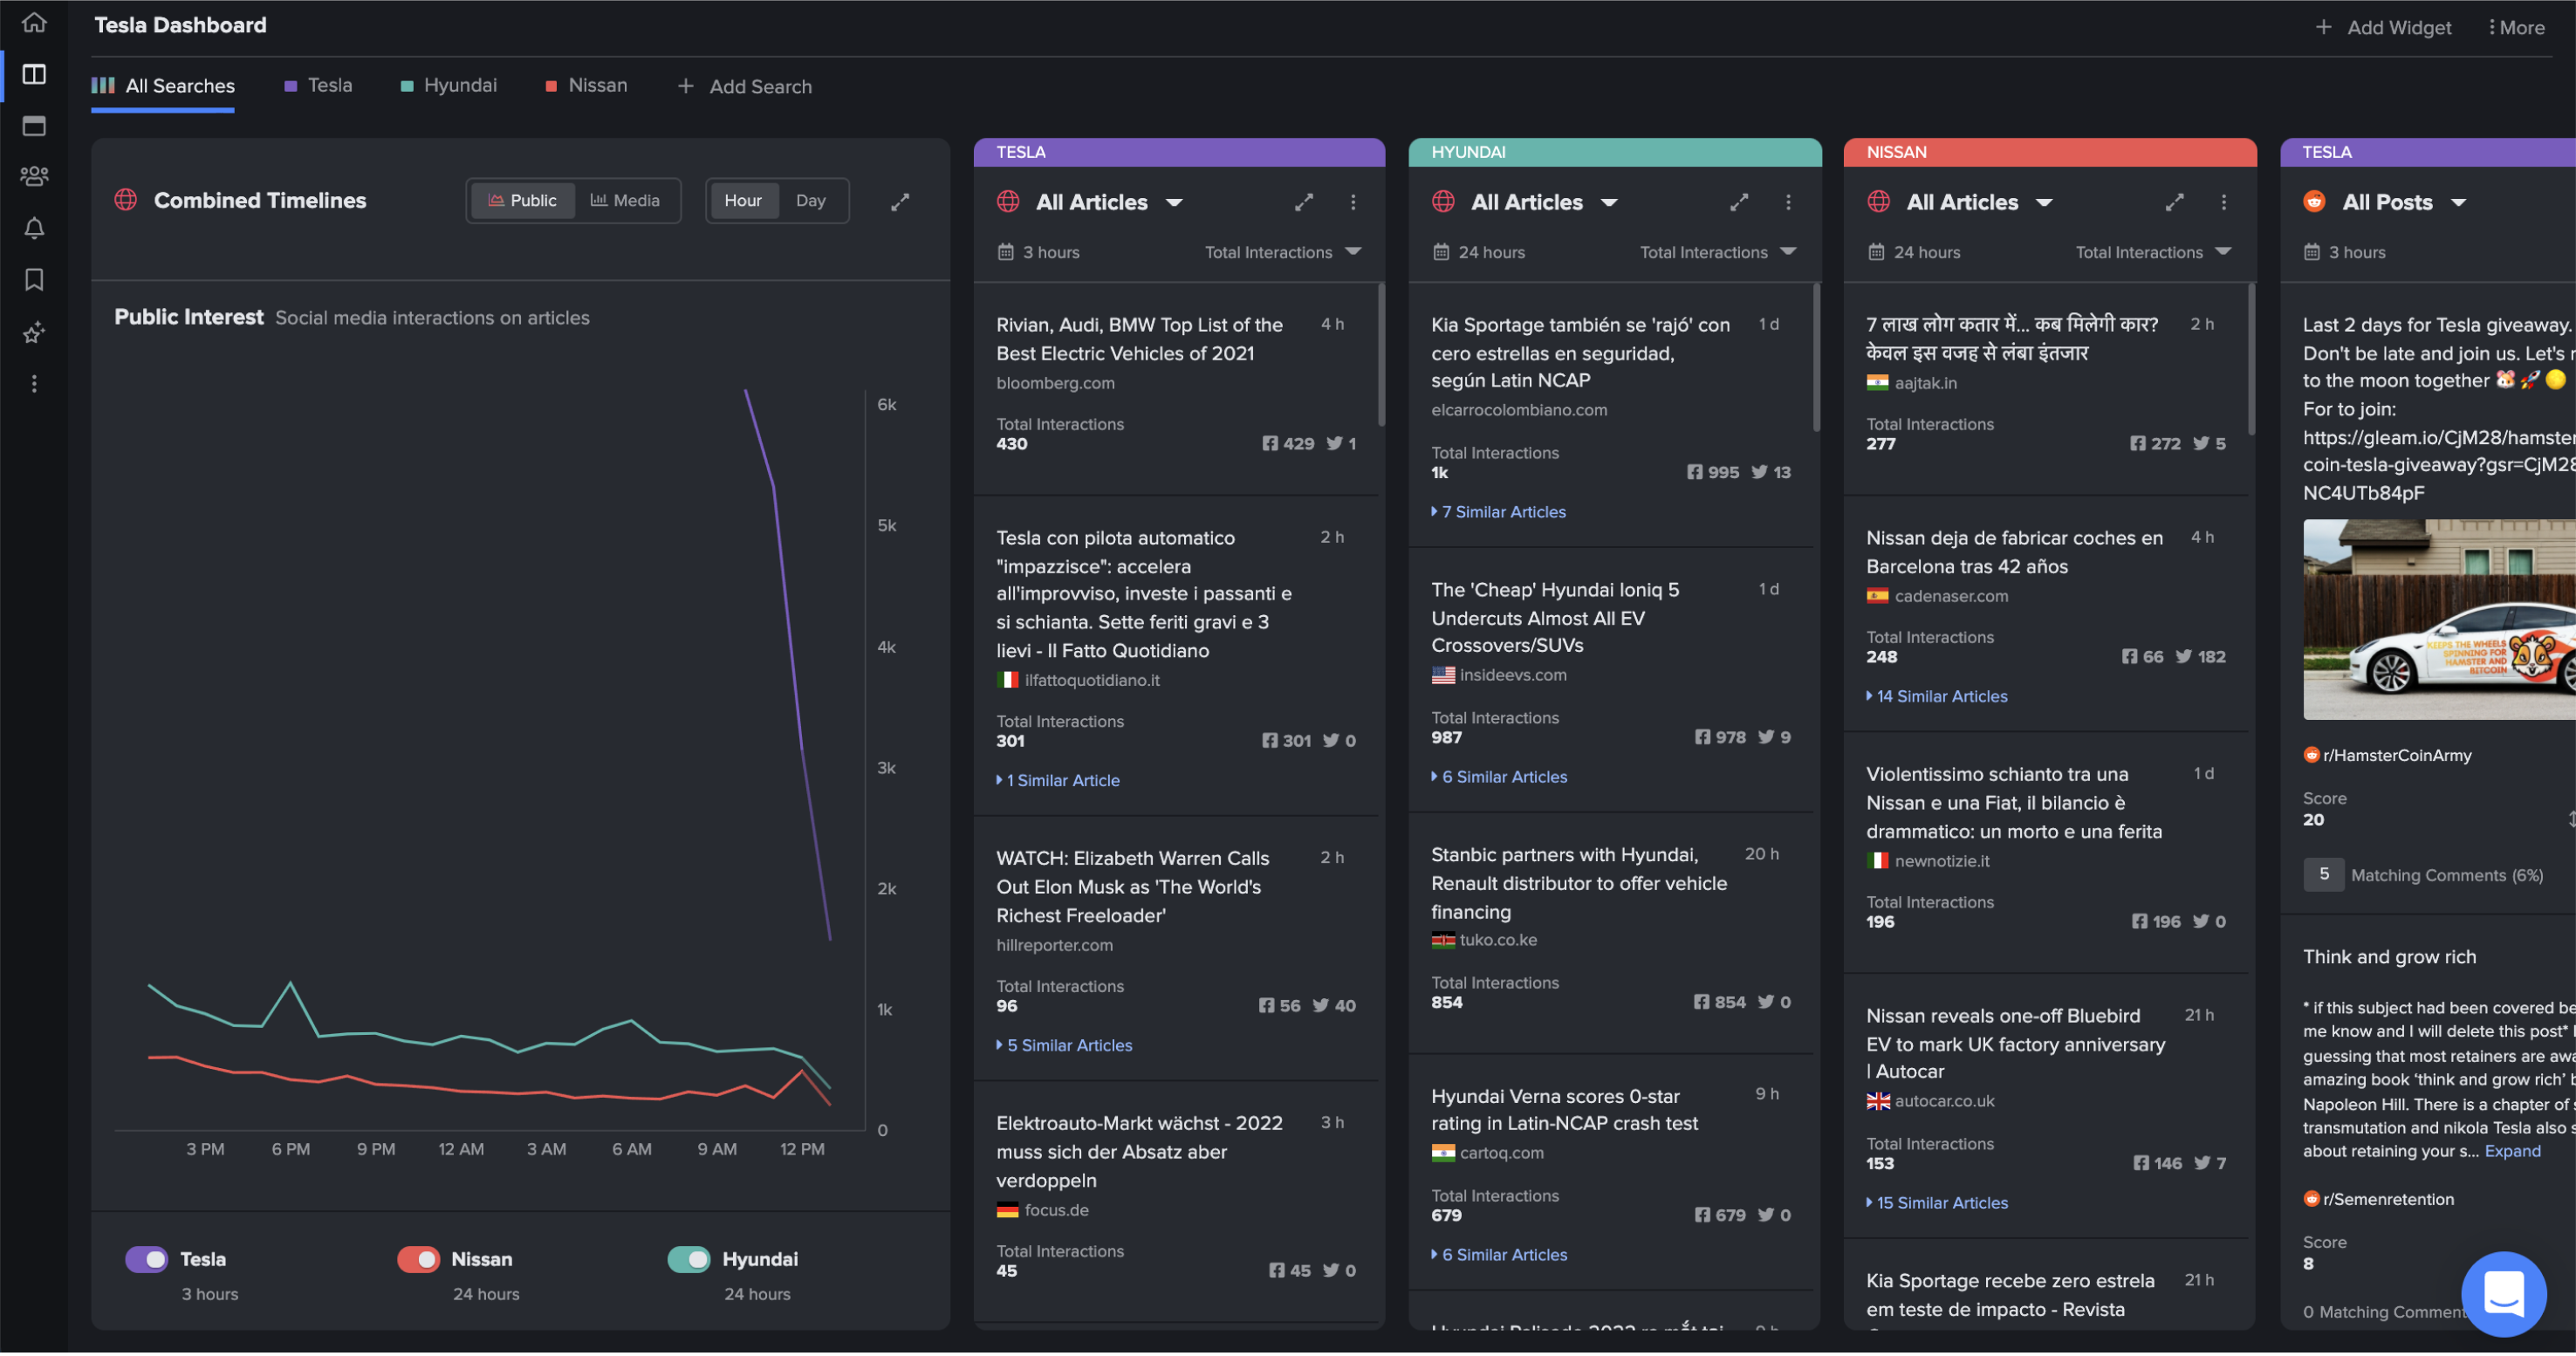This screenshot has width=2576, height=1356.
Task: Switch timeline to Media view
Action: coord(625,201)
